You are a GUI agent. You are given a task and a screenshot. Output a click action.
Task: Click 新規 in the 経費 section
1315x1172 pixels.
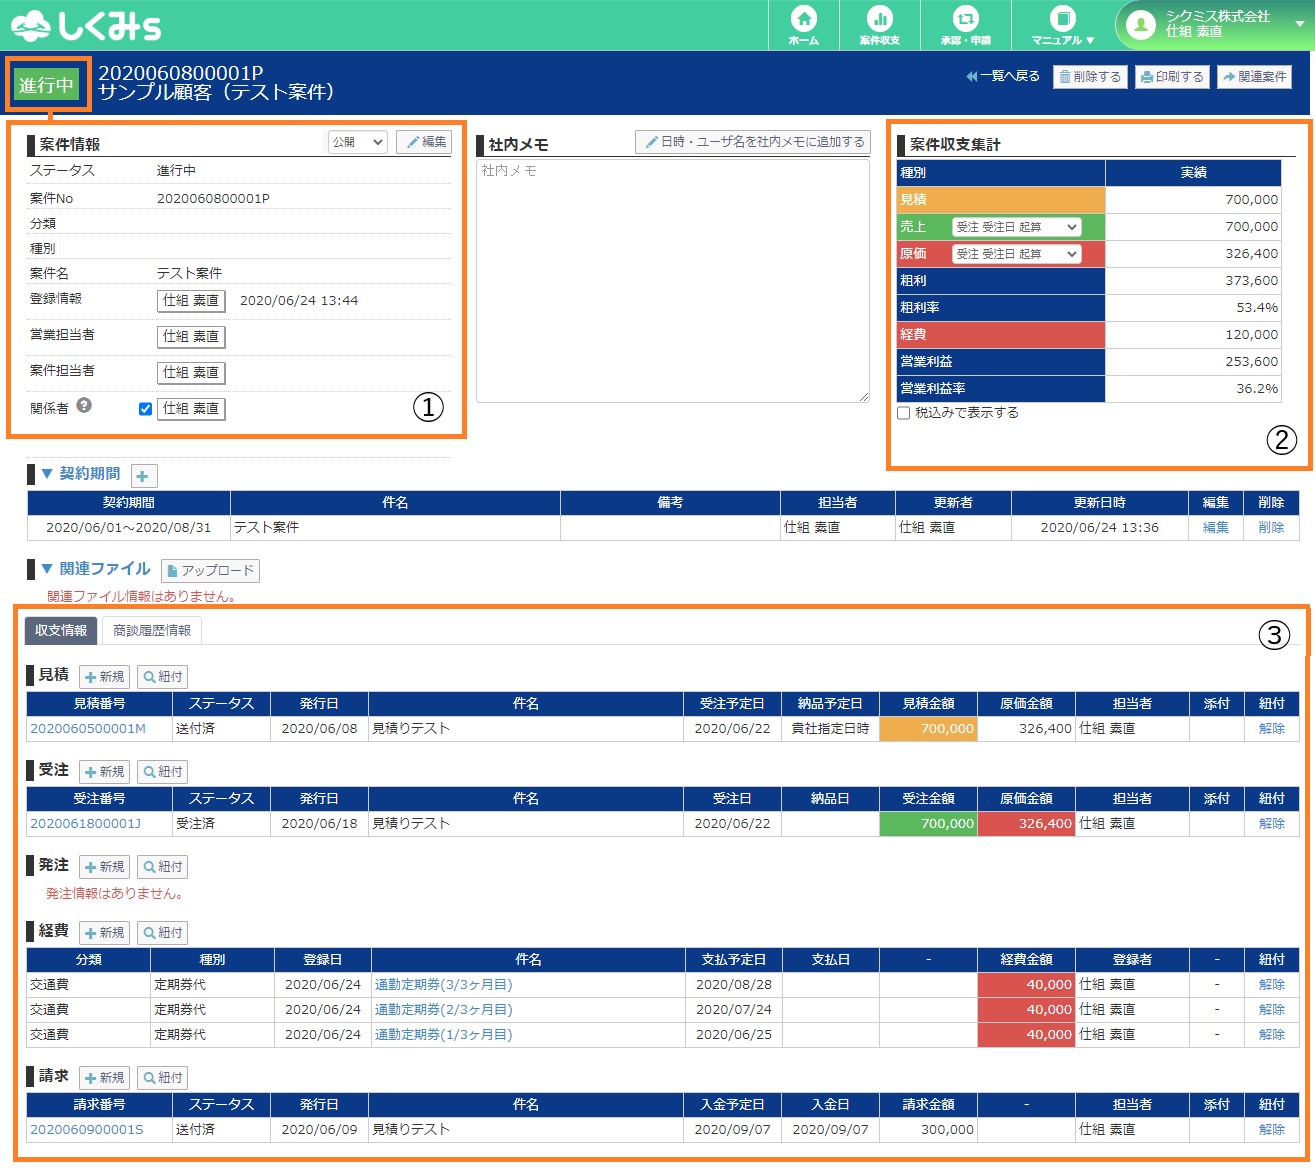(104, 933)
